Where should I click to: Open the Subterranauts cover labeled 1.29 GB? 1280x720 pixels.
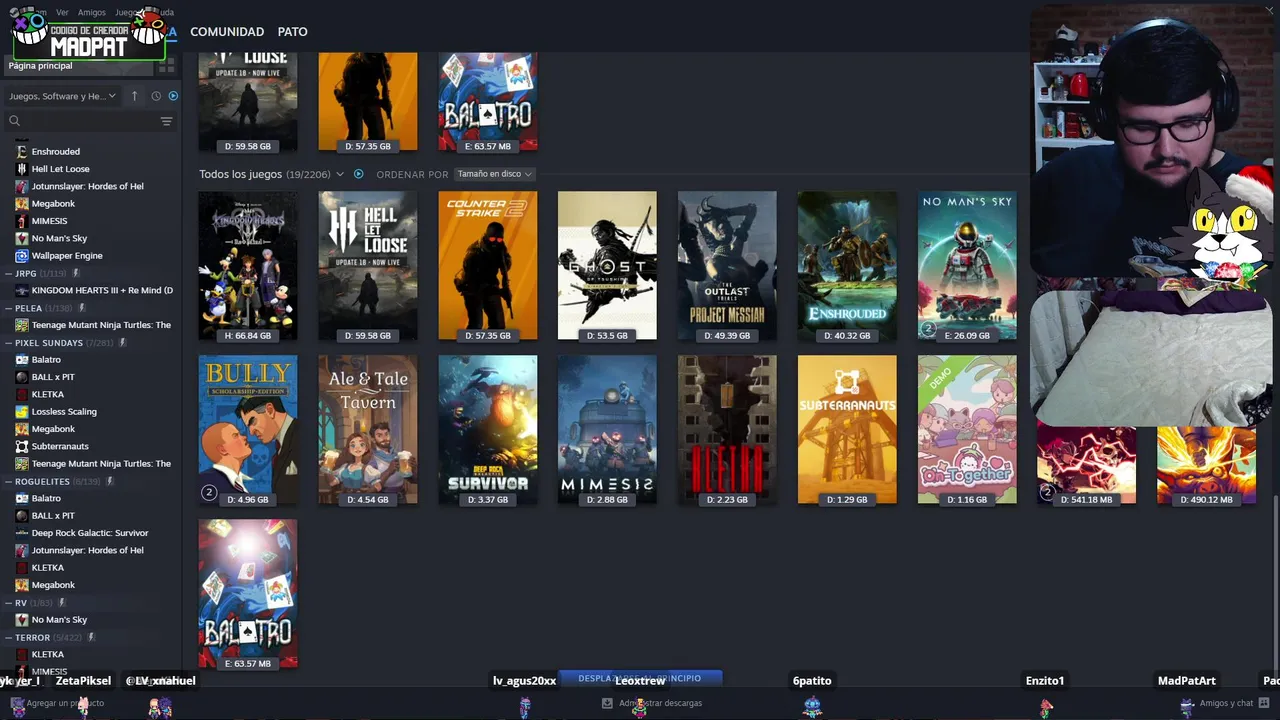(847, 430)
